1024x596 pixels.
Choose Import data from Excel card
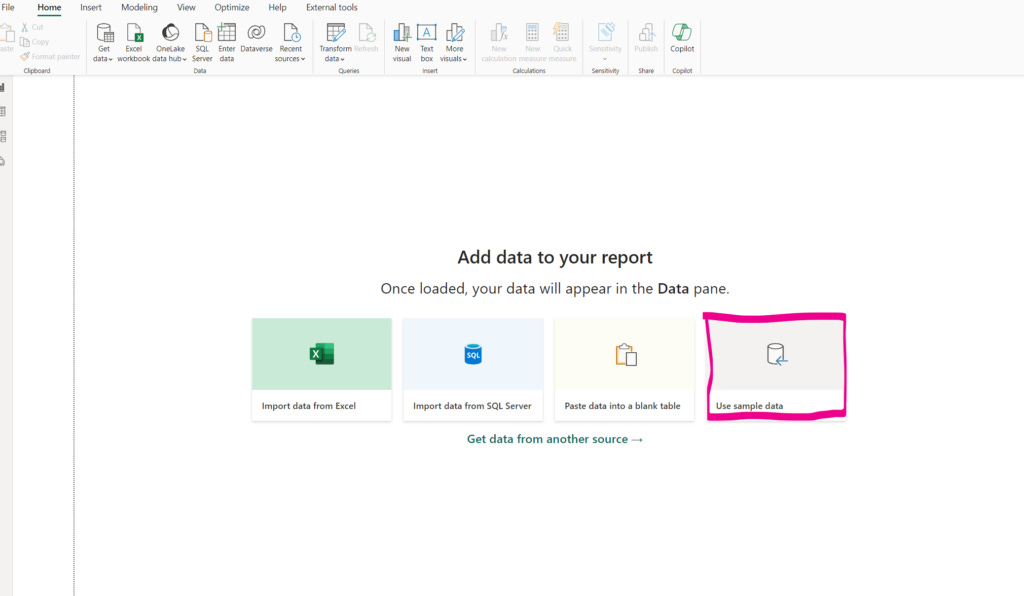(322, 369)
